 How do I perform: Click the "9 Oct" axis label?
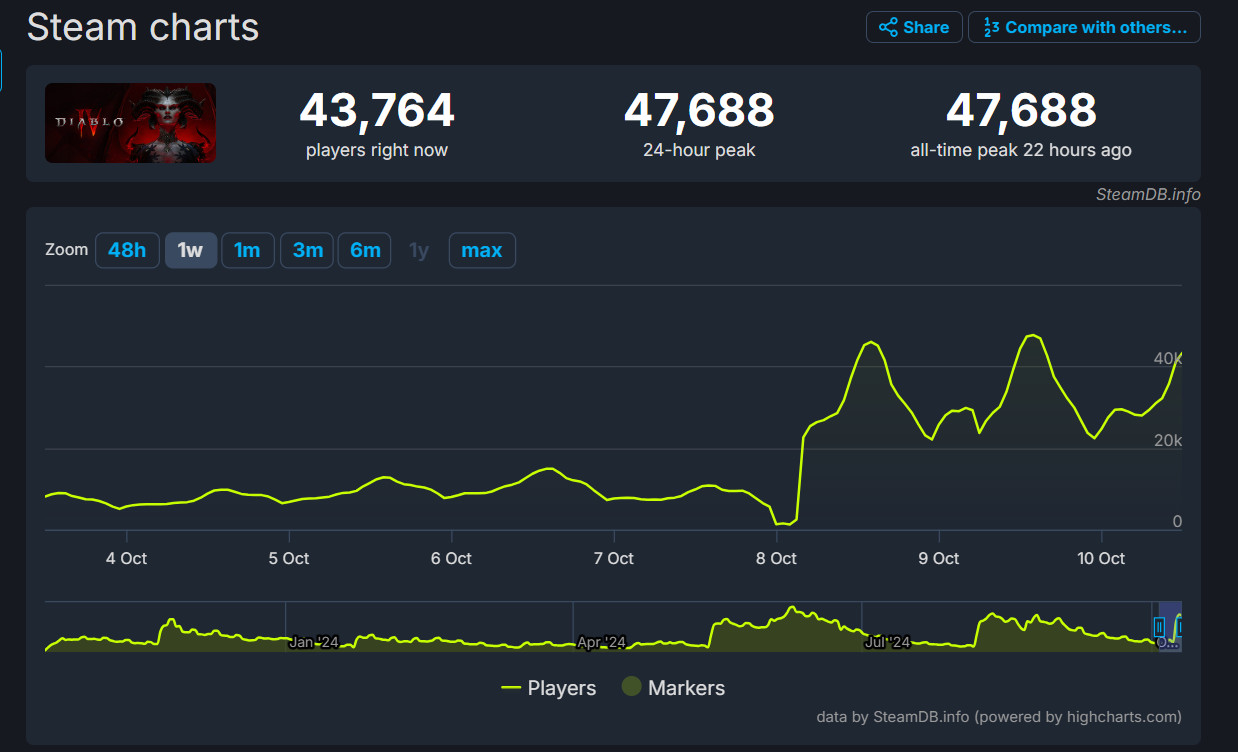pyautogui.click(x=938, y=558)
